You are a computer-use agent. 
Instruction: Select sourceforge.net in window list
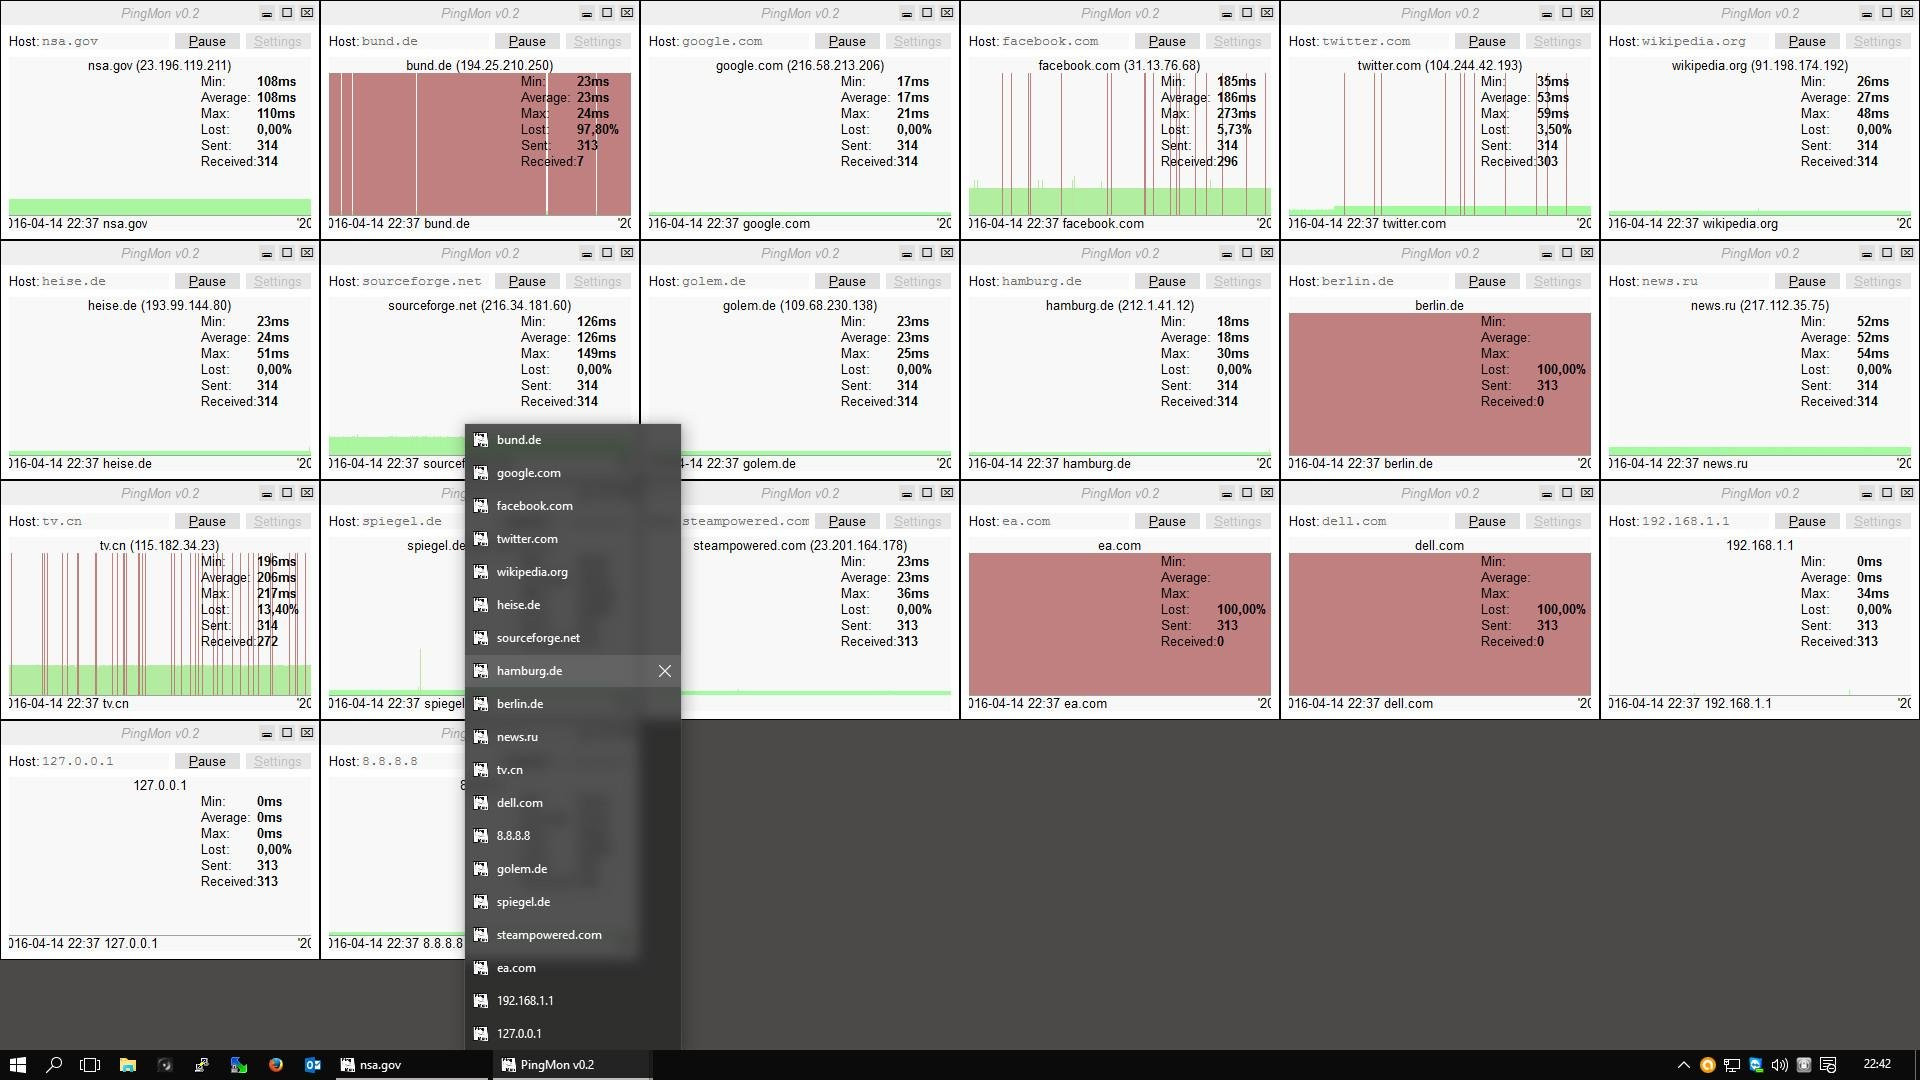pyautogui.click(x=573, y=638)
